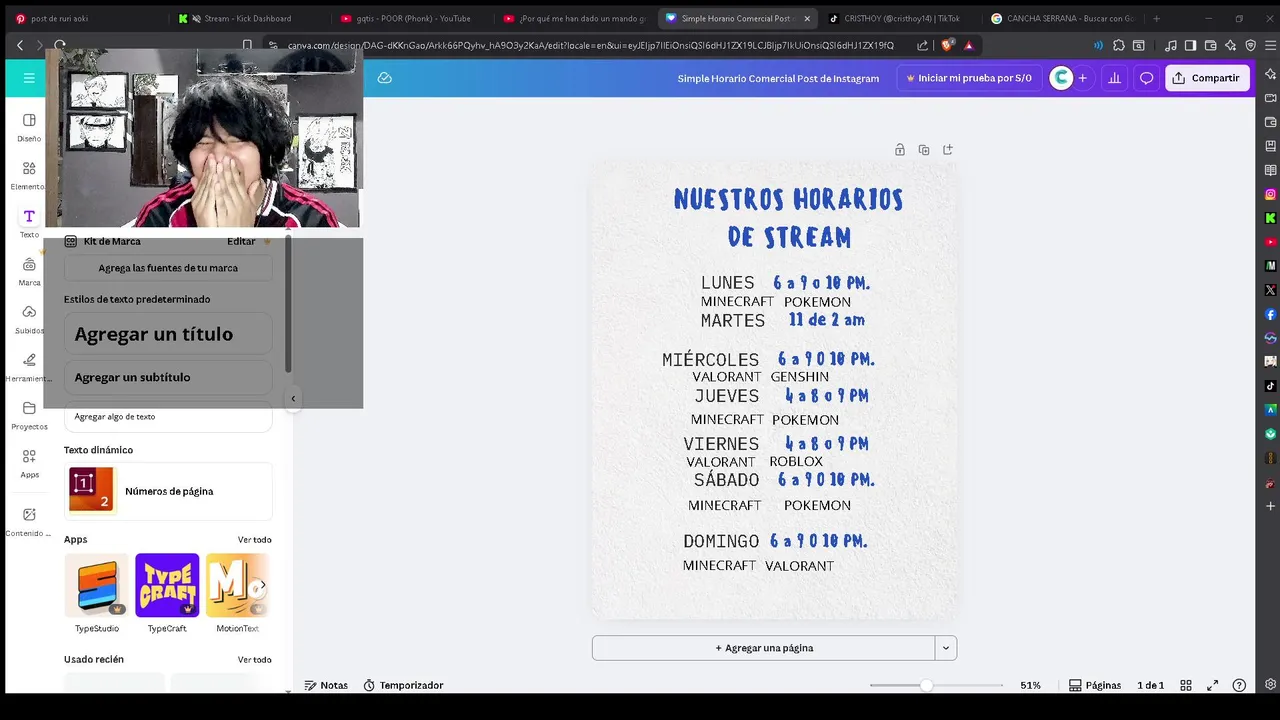Click Editar next to Kit de Marca
The height and width of the screenshot is (720, 1280).
point(241,241)
